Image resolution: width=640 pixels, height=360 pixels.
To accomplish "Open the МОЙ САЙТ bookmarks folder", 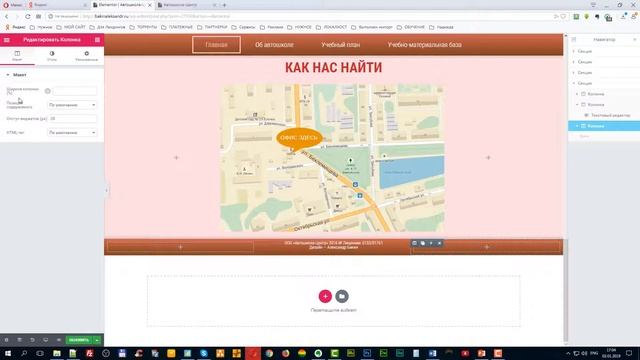I will [x=71, y=27].
